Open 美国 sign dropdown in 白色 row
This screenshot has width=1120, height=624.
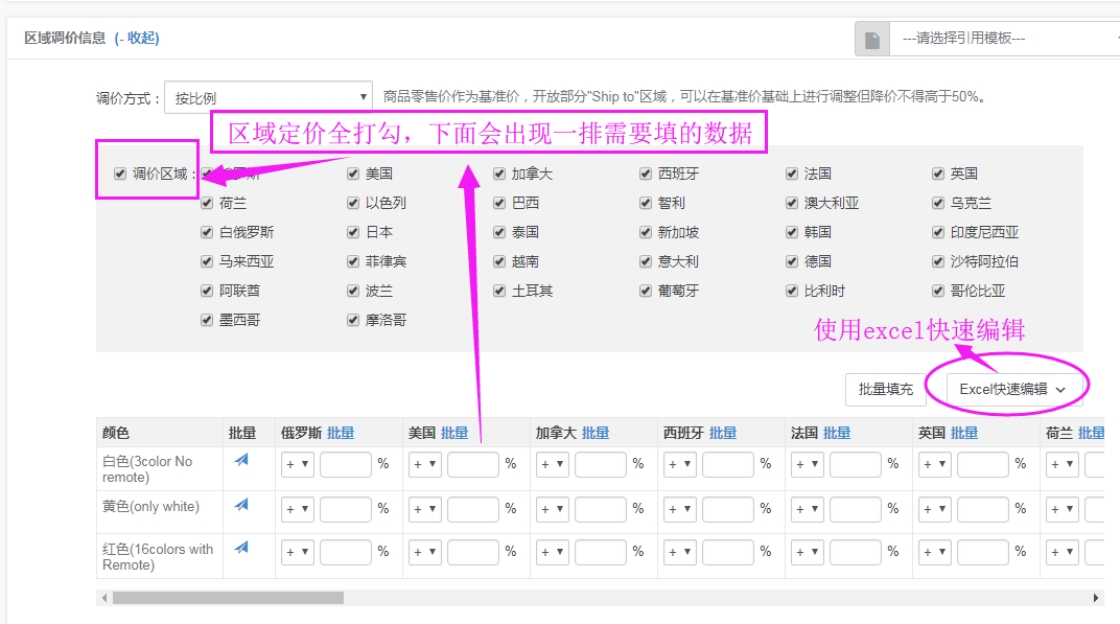424,464
